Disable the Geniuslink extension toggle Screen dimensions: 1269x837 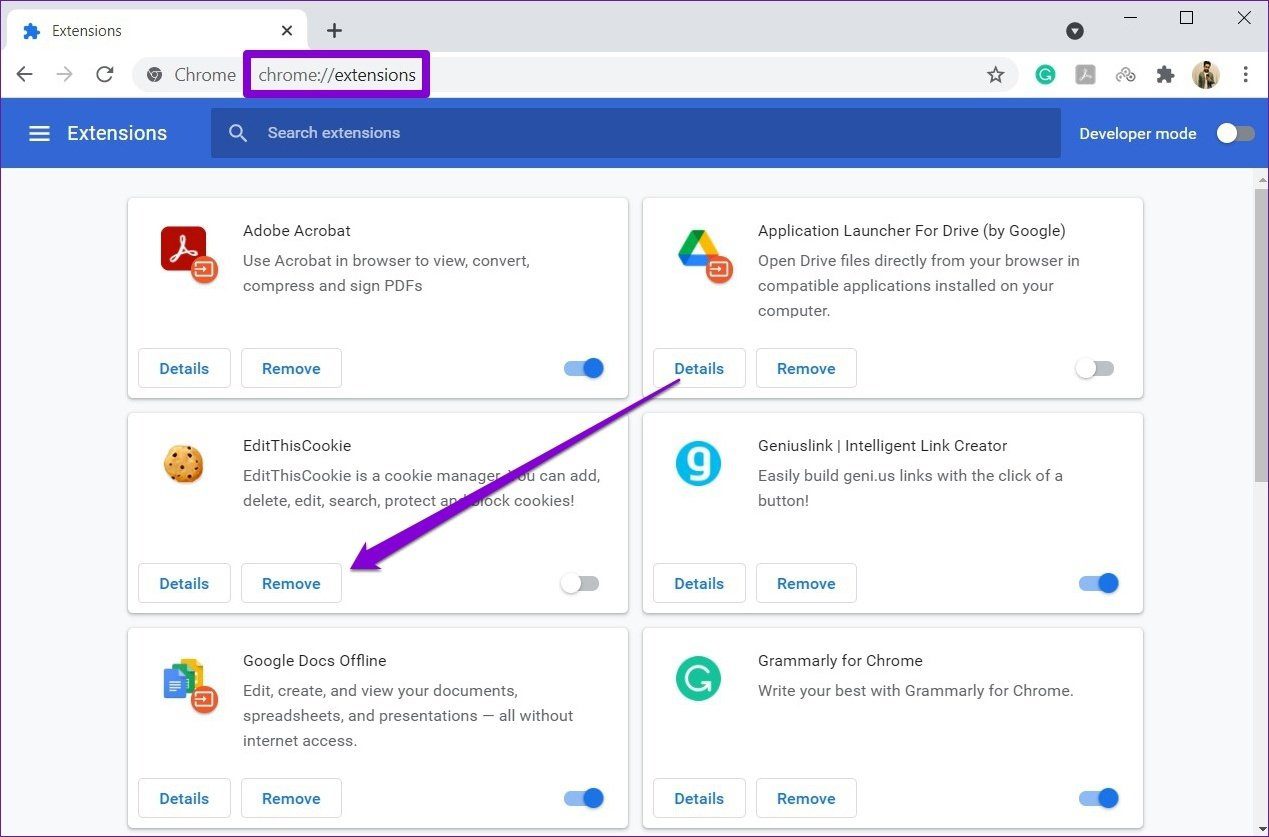pyautogui.click(x=1099, y=583)
